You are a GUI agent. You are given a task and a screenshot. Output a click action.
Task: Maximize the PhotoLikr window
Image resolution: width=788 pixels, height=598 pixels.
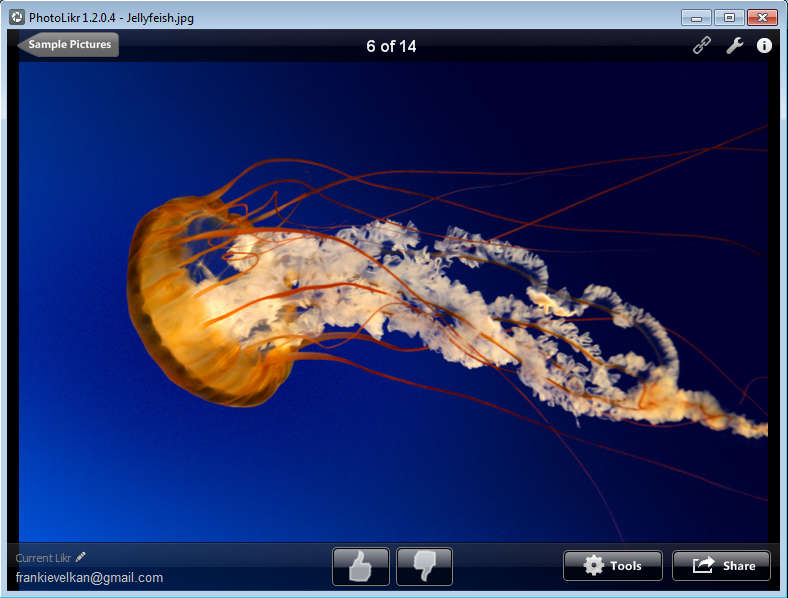tap(729, 18)
